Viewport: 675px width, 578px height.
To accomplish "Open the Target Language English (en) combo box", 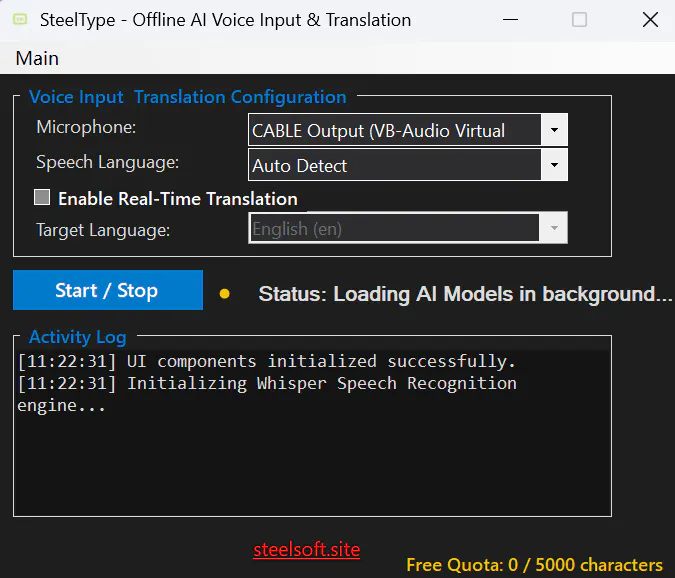I will pyautogui.click(x=408, y=228).
